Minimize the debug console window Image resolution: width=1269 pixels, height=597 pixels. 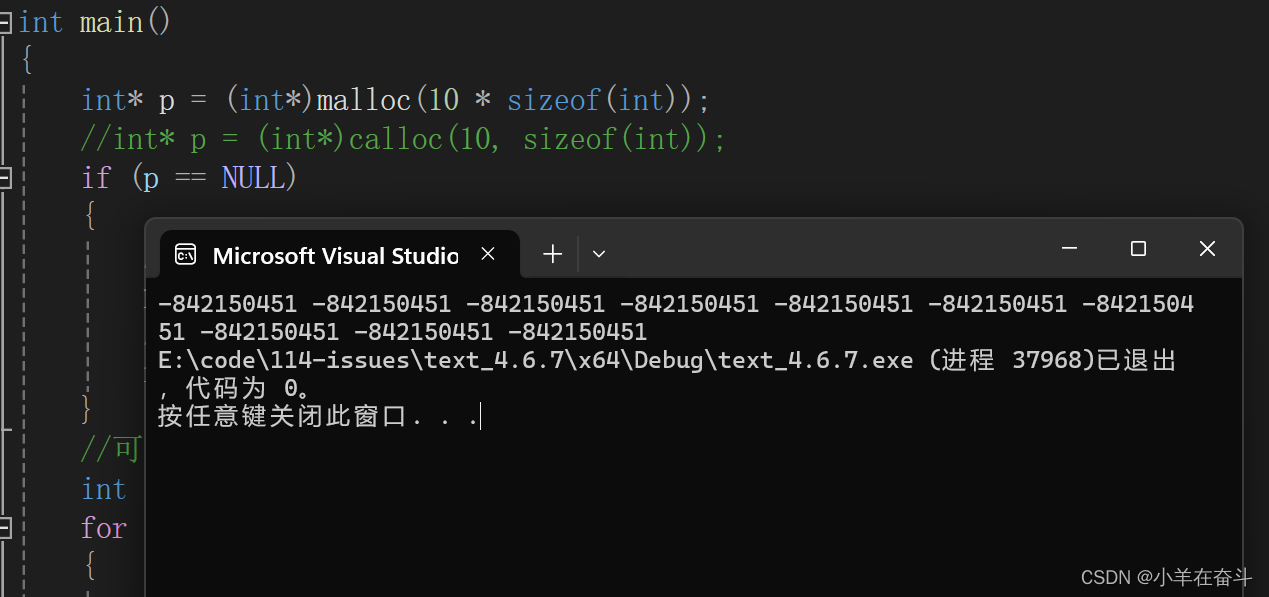click(1070, 248)
